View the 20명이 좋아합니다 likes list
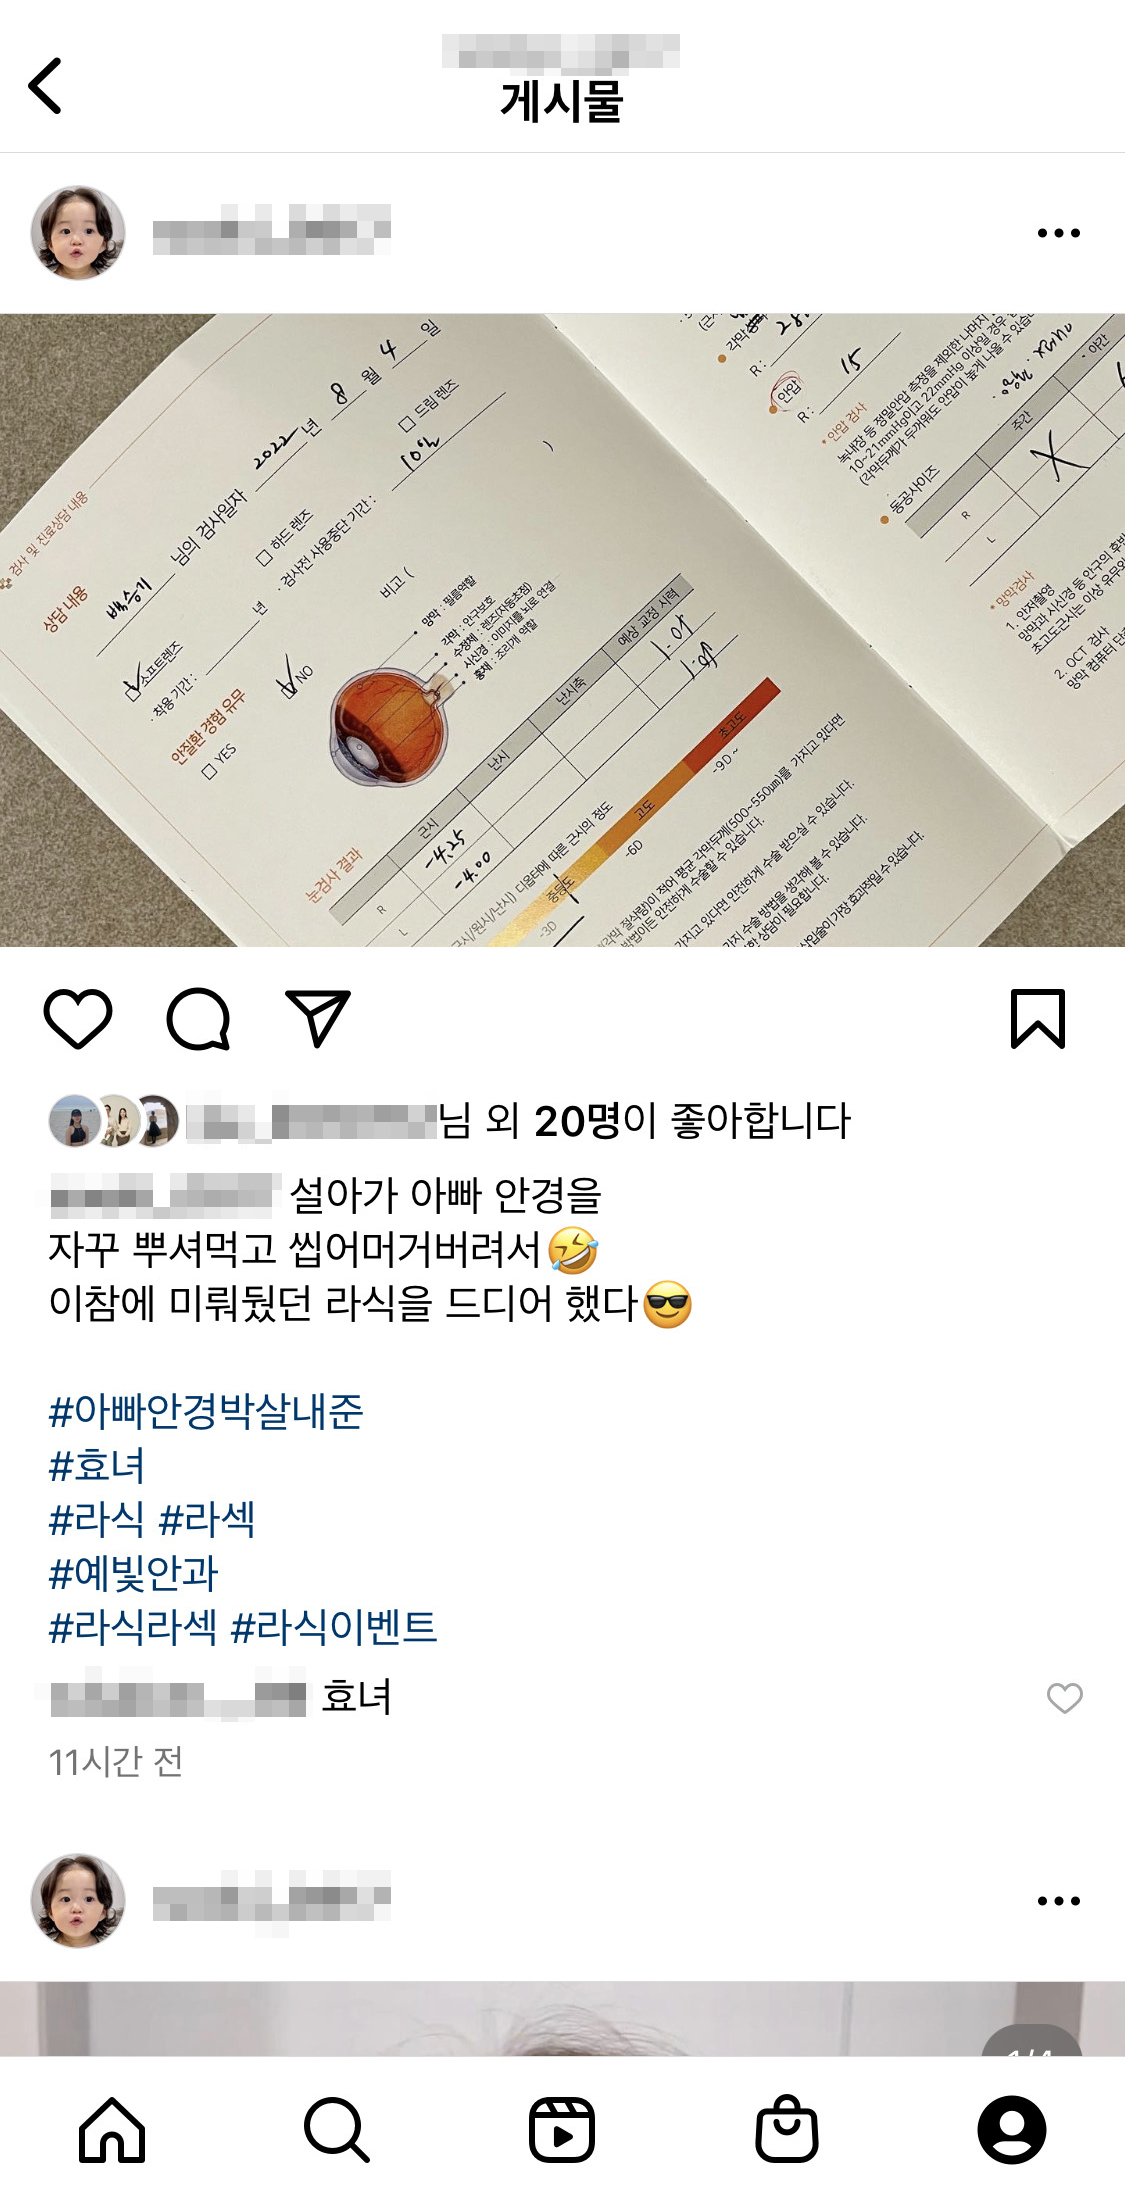Screen dimensions: 1125x2198 click(x=692, y=1121)
